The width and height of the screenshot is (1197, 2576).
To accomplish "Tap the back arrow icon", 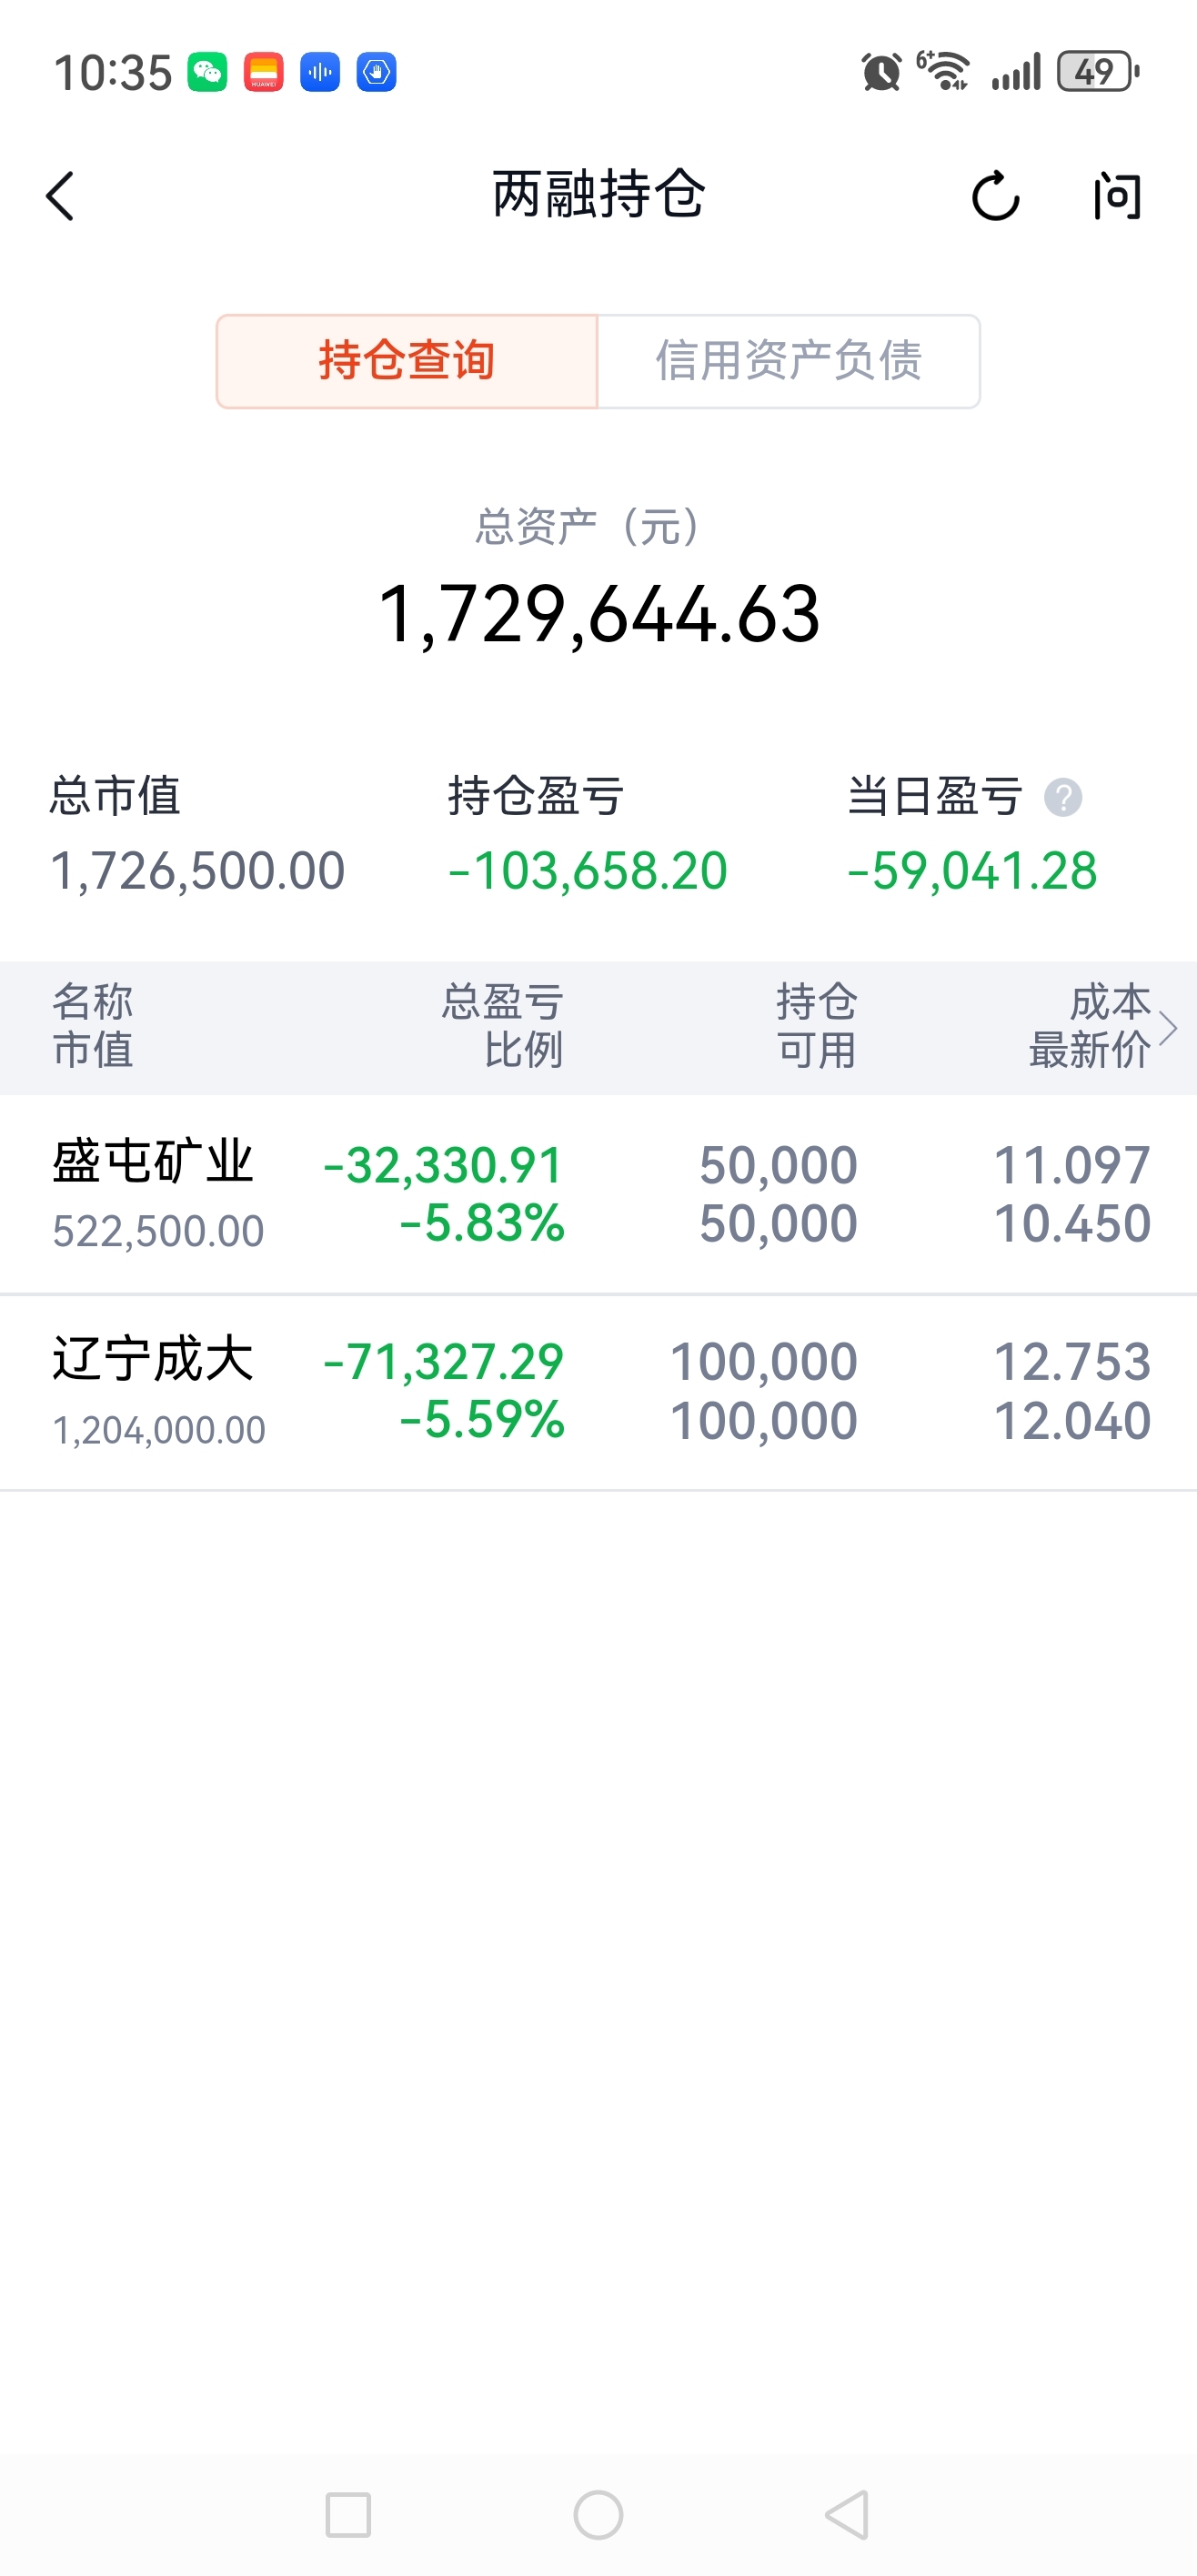I will tap(60, 196).
